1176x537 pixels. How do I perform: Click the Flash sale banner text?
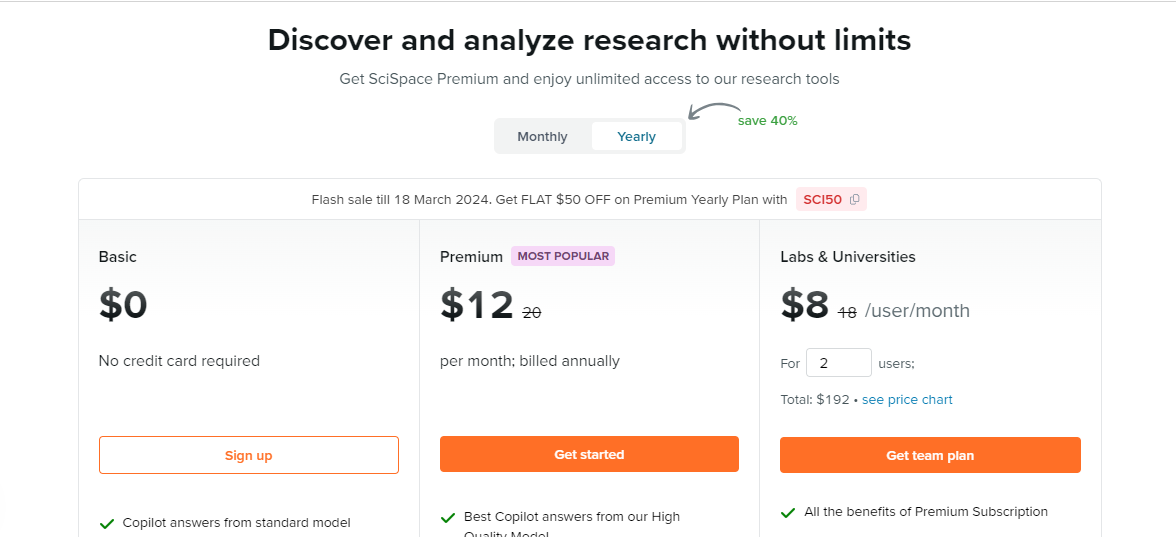[x=549, y=200]
